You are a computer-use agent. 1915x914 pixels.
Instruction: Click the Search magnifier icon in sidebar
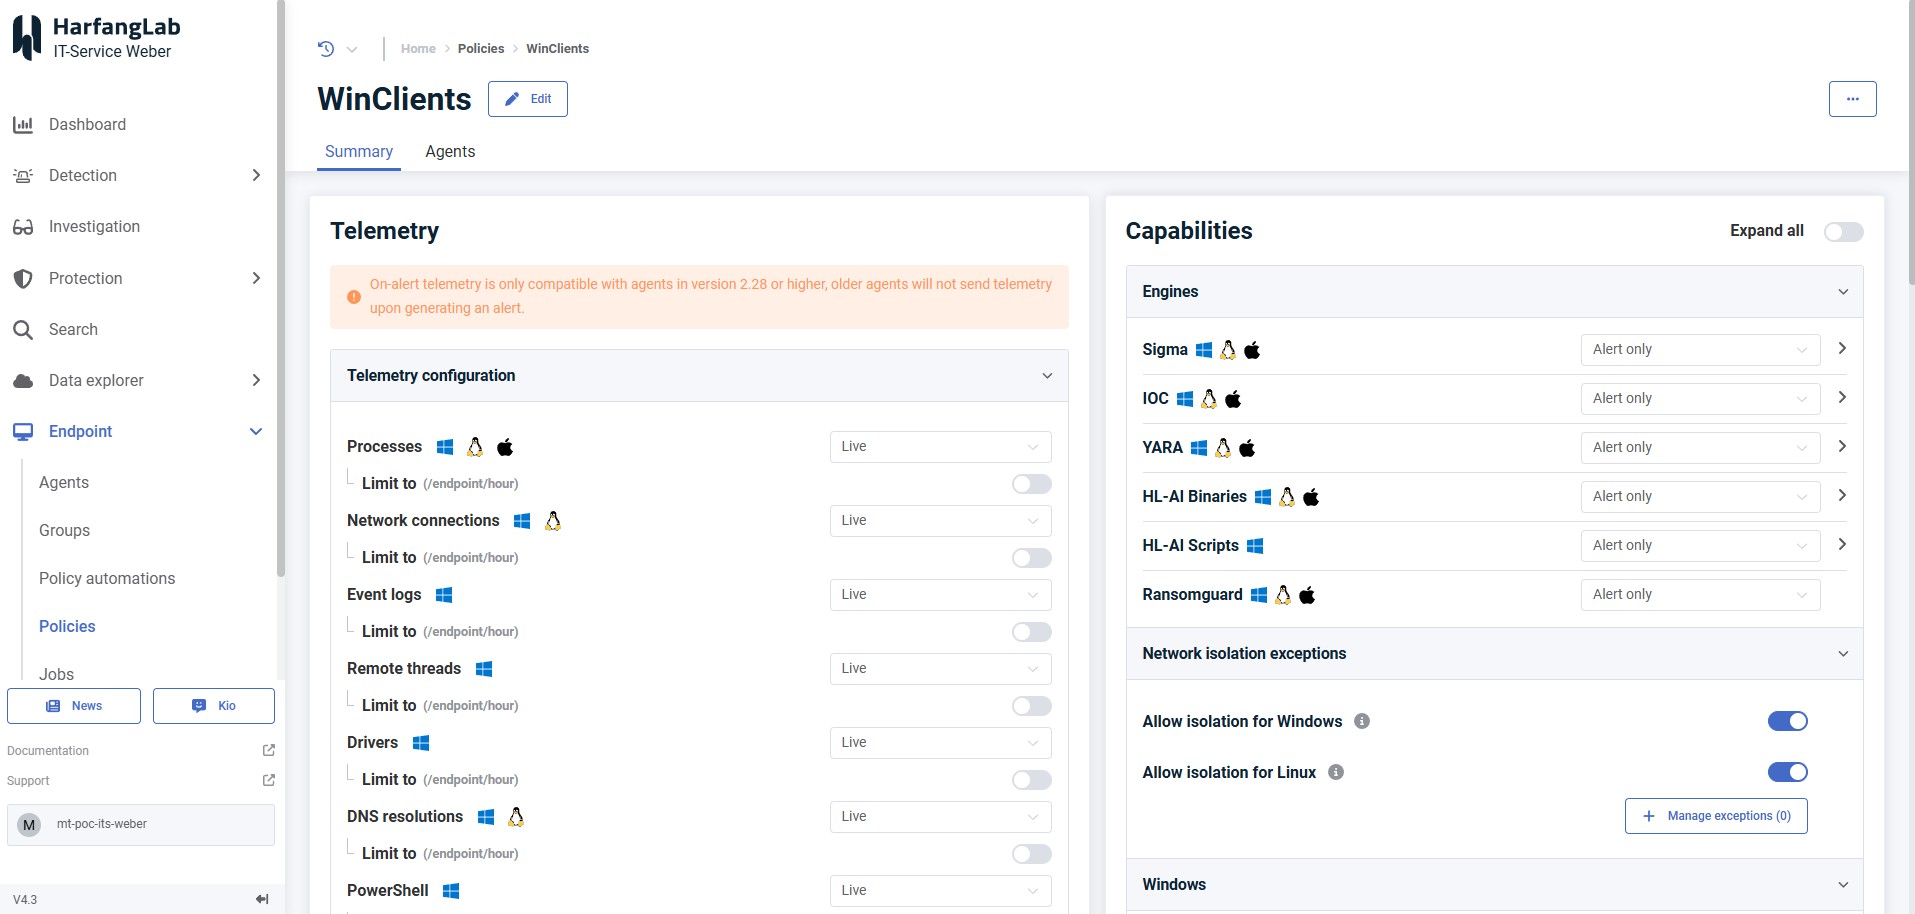coord(23,330)
